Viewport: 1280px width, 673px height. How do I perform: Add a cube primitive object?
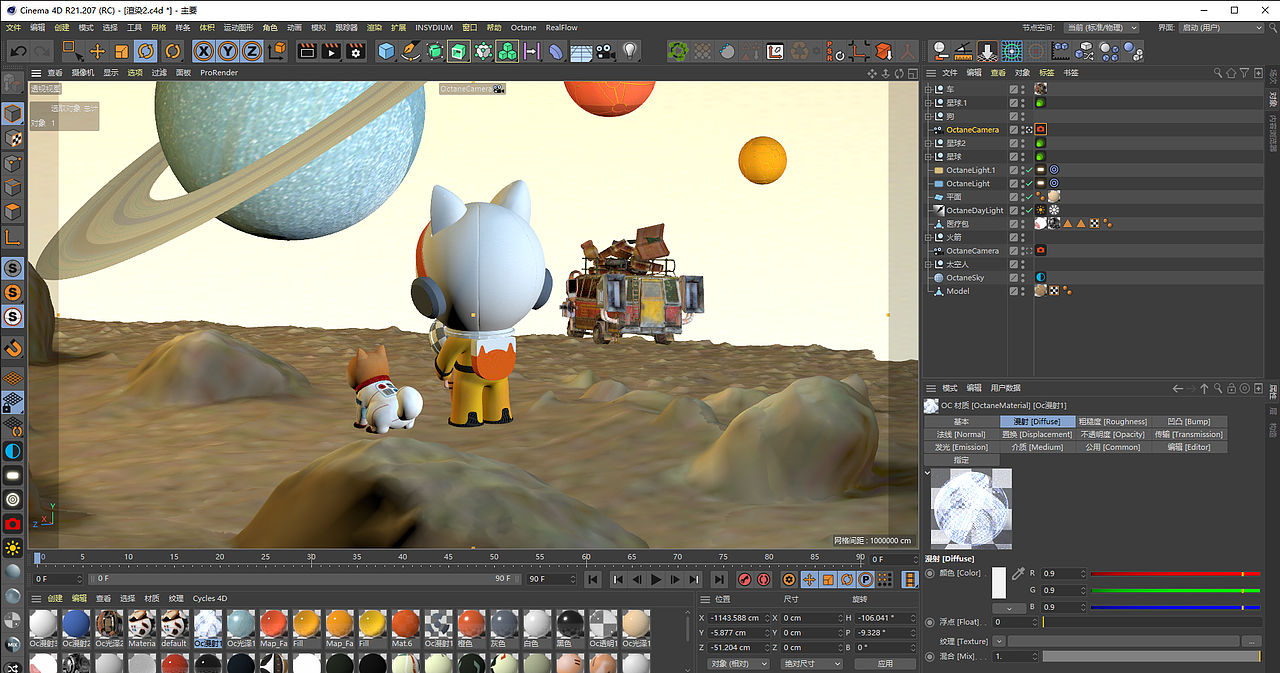tap(386, 51)
